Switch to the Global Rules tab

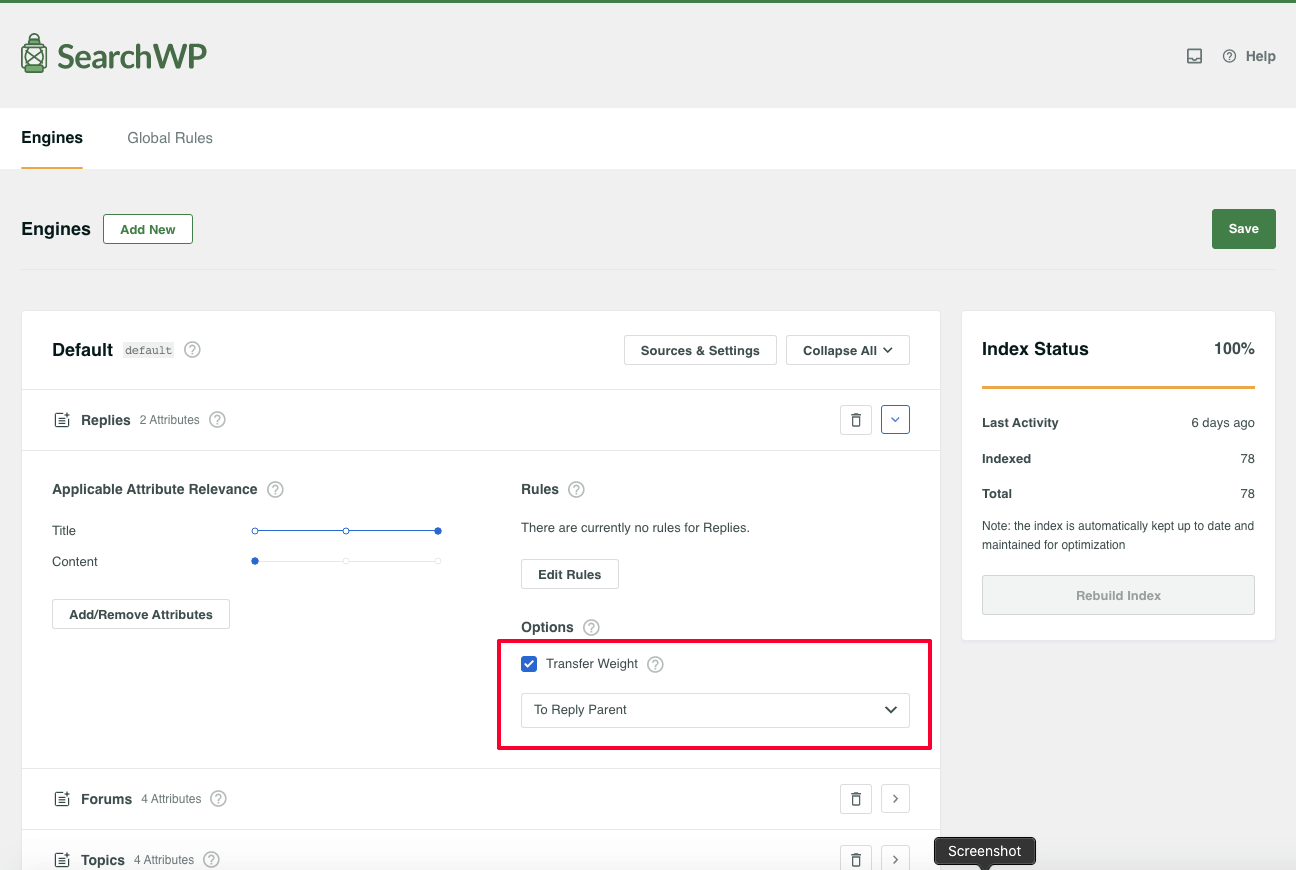pos(170,138)
